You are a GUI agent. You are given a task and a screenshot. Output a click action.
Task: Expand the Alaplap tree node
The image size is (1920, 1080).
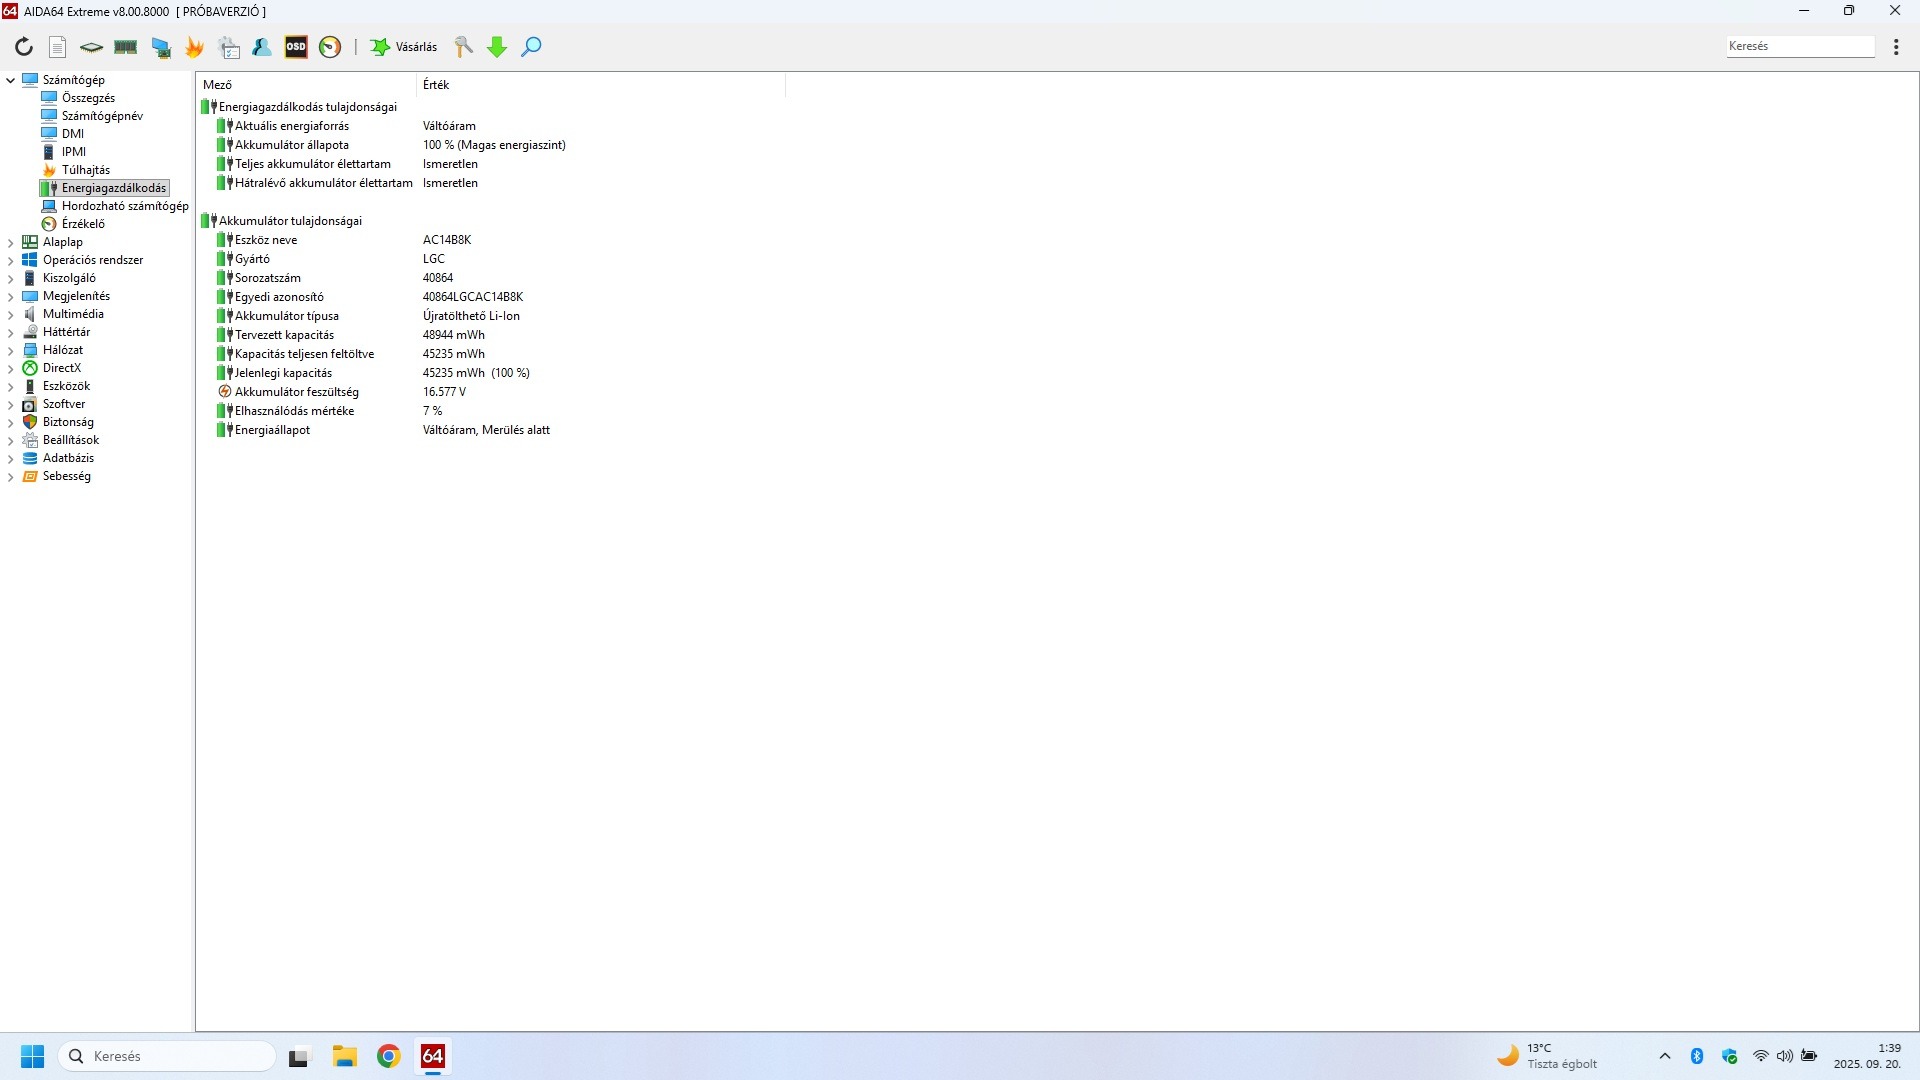(11, 242)
